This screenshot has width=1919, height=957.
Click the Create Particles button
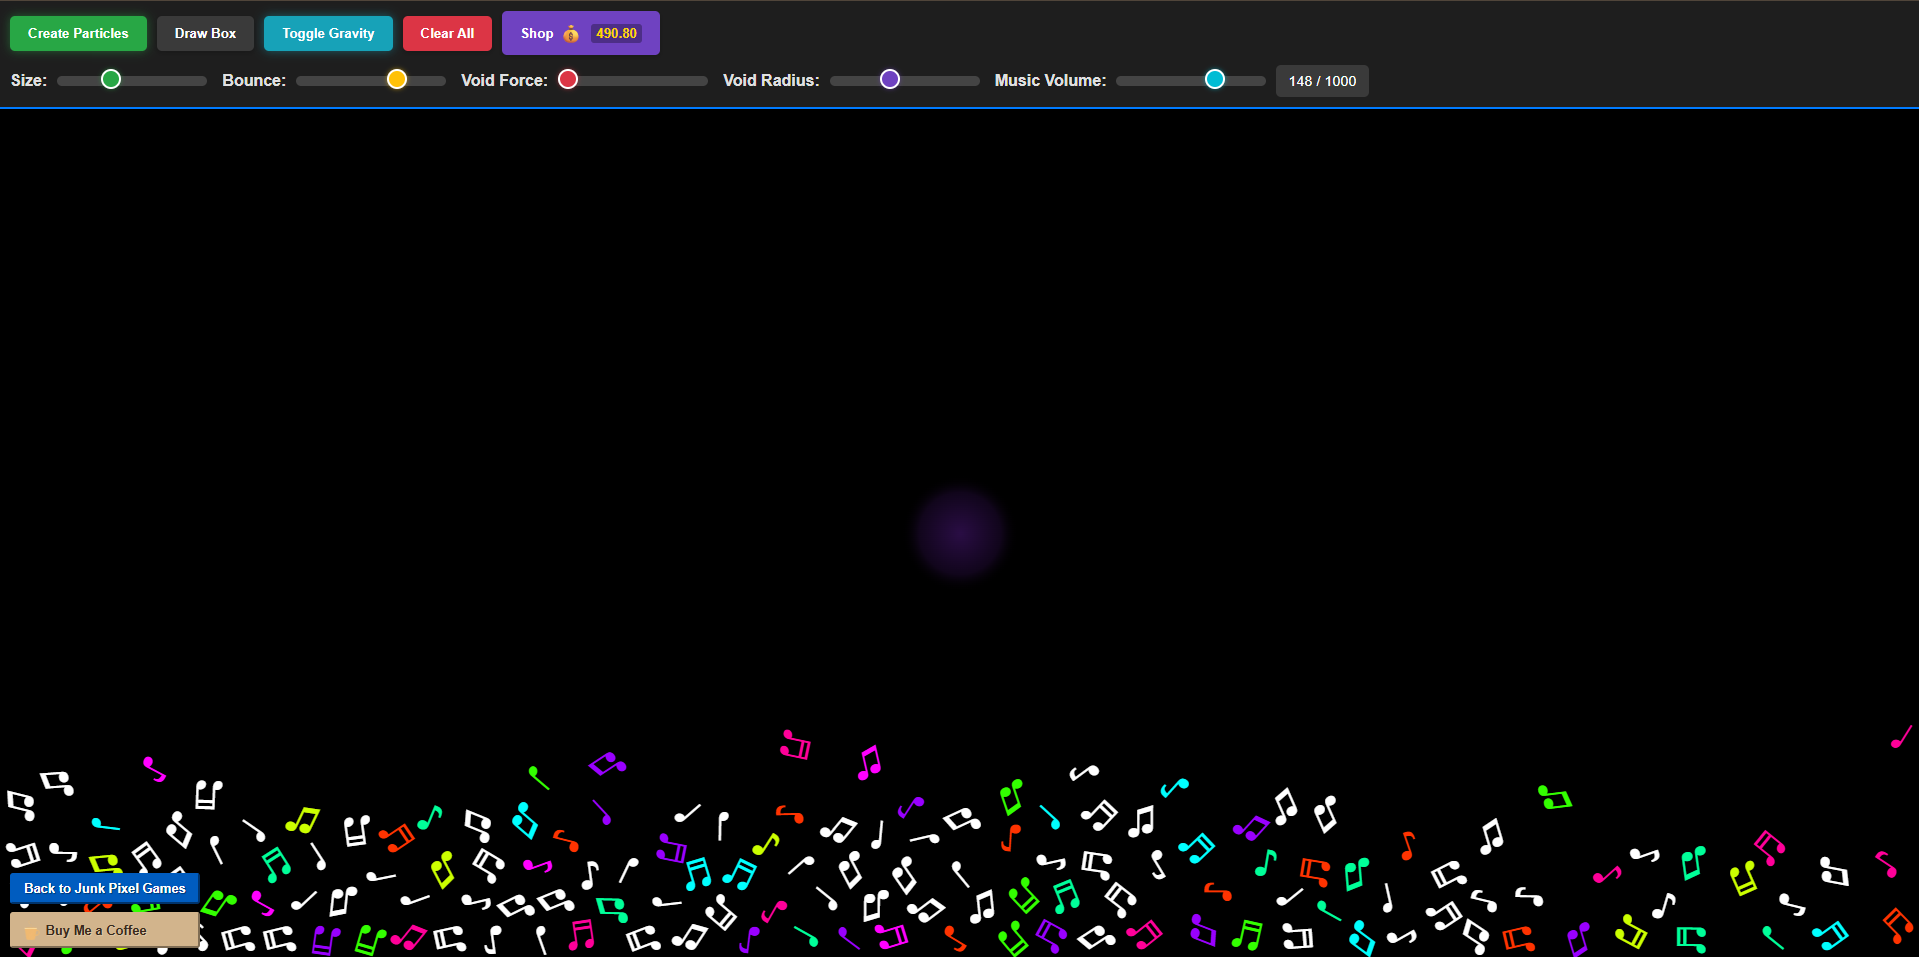pyautogui.click(x=78, y=33)
